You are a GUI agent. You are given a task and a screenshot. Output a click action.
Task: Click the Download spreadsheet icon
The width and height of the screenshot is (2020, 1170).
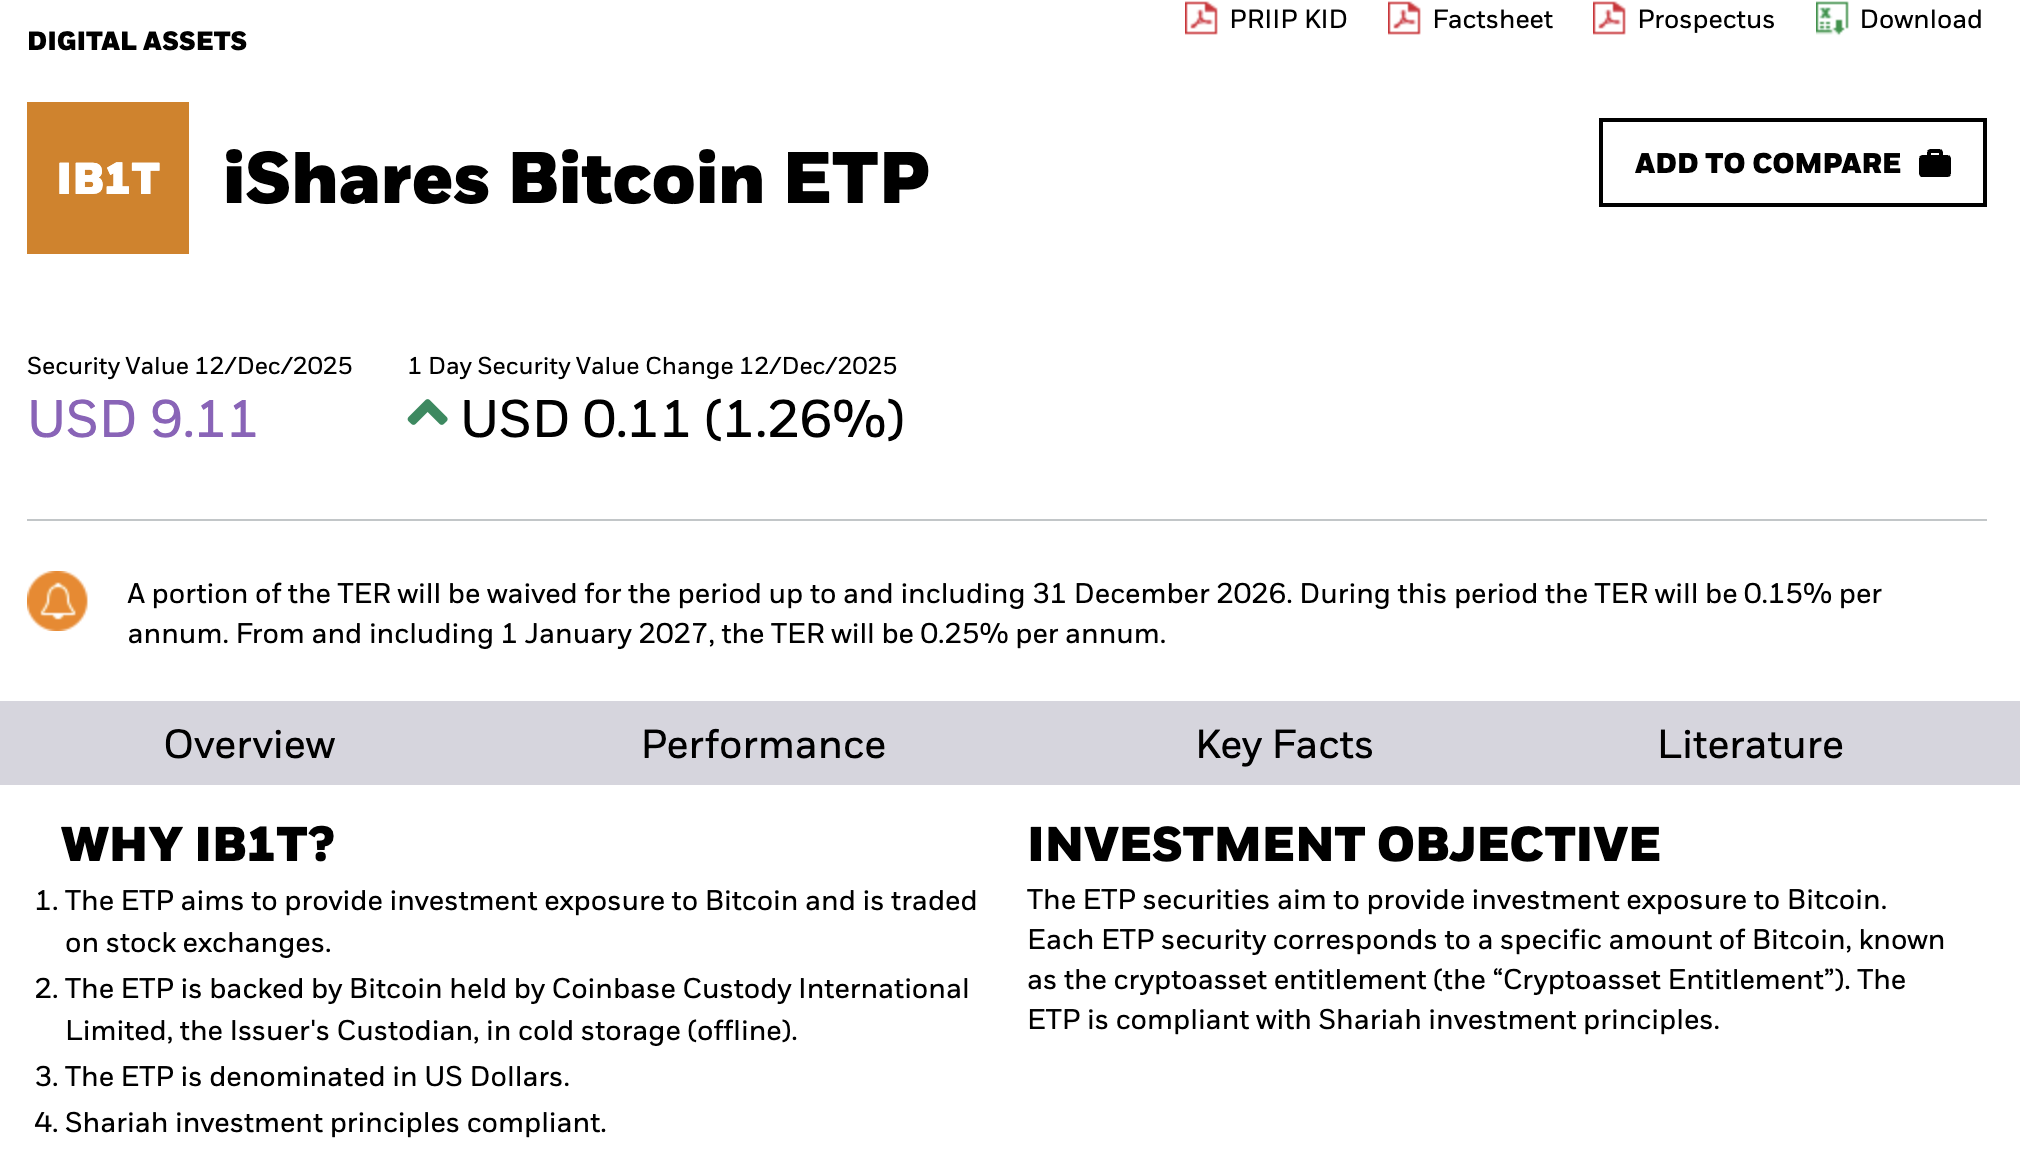[x=1831, y=19]
